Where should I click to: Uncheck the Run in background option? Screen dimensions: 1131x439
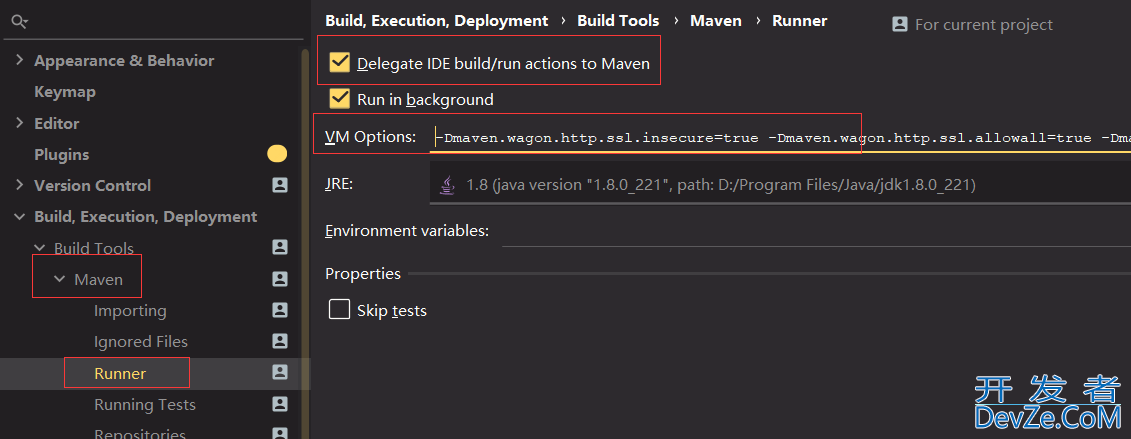coord(340,99)
